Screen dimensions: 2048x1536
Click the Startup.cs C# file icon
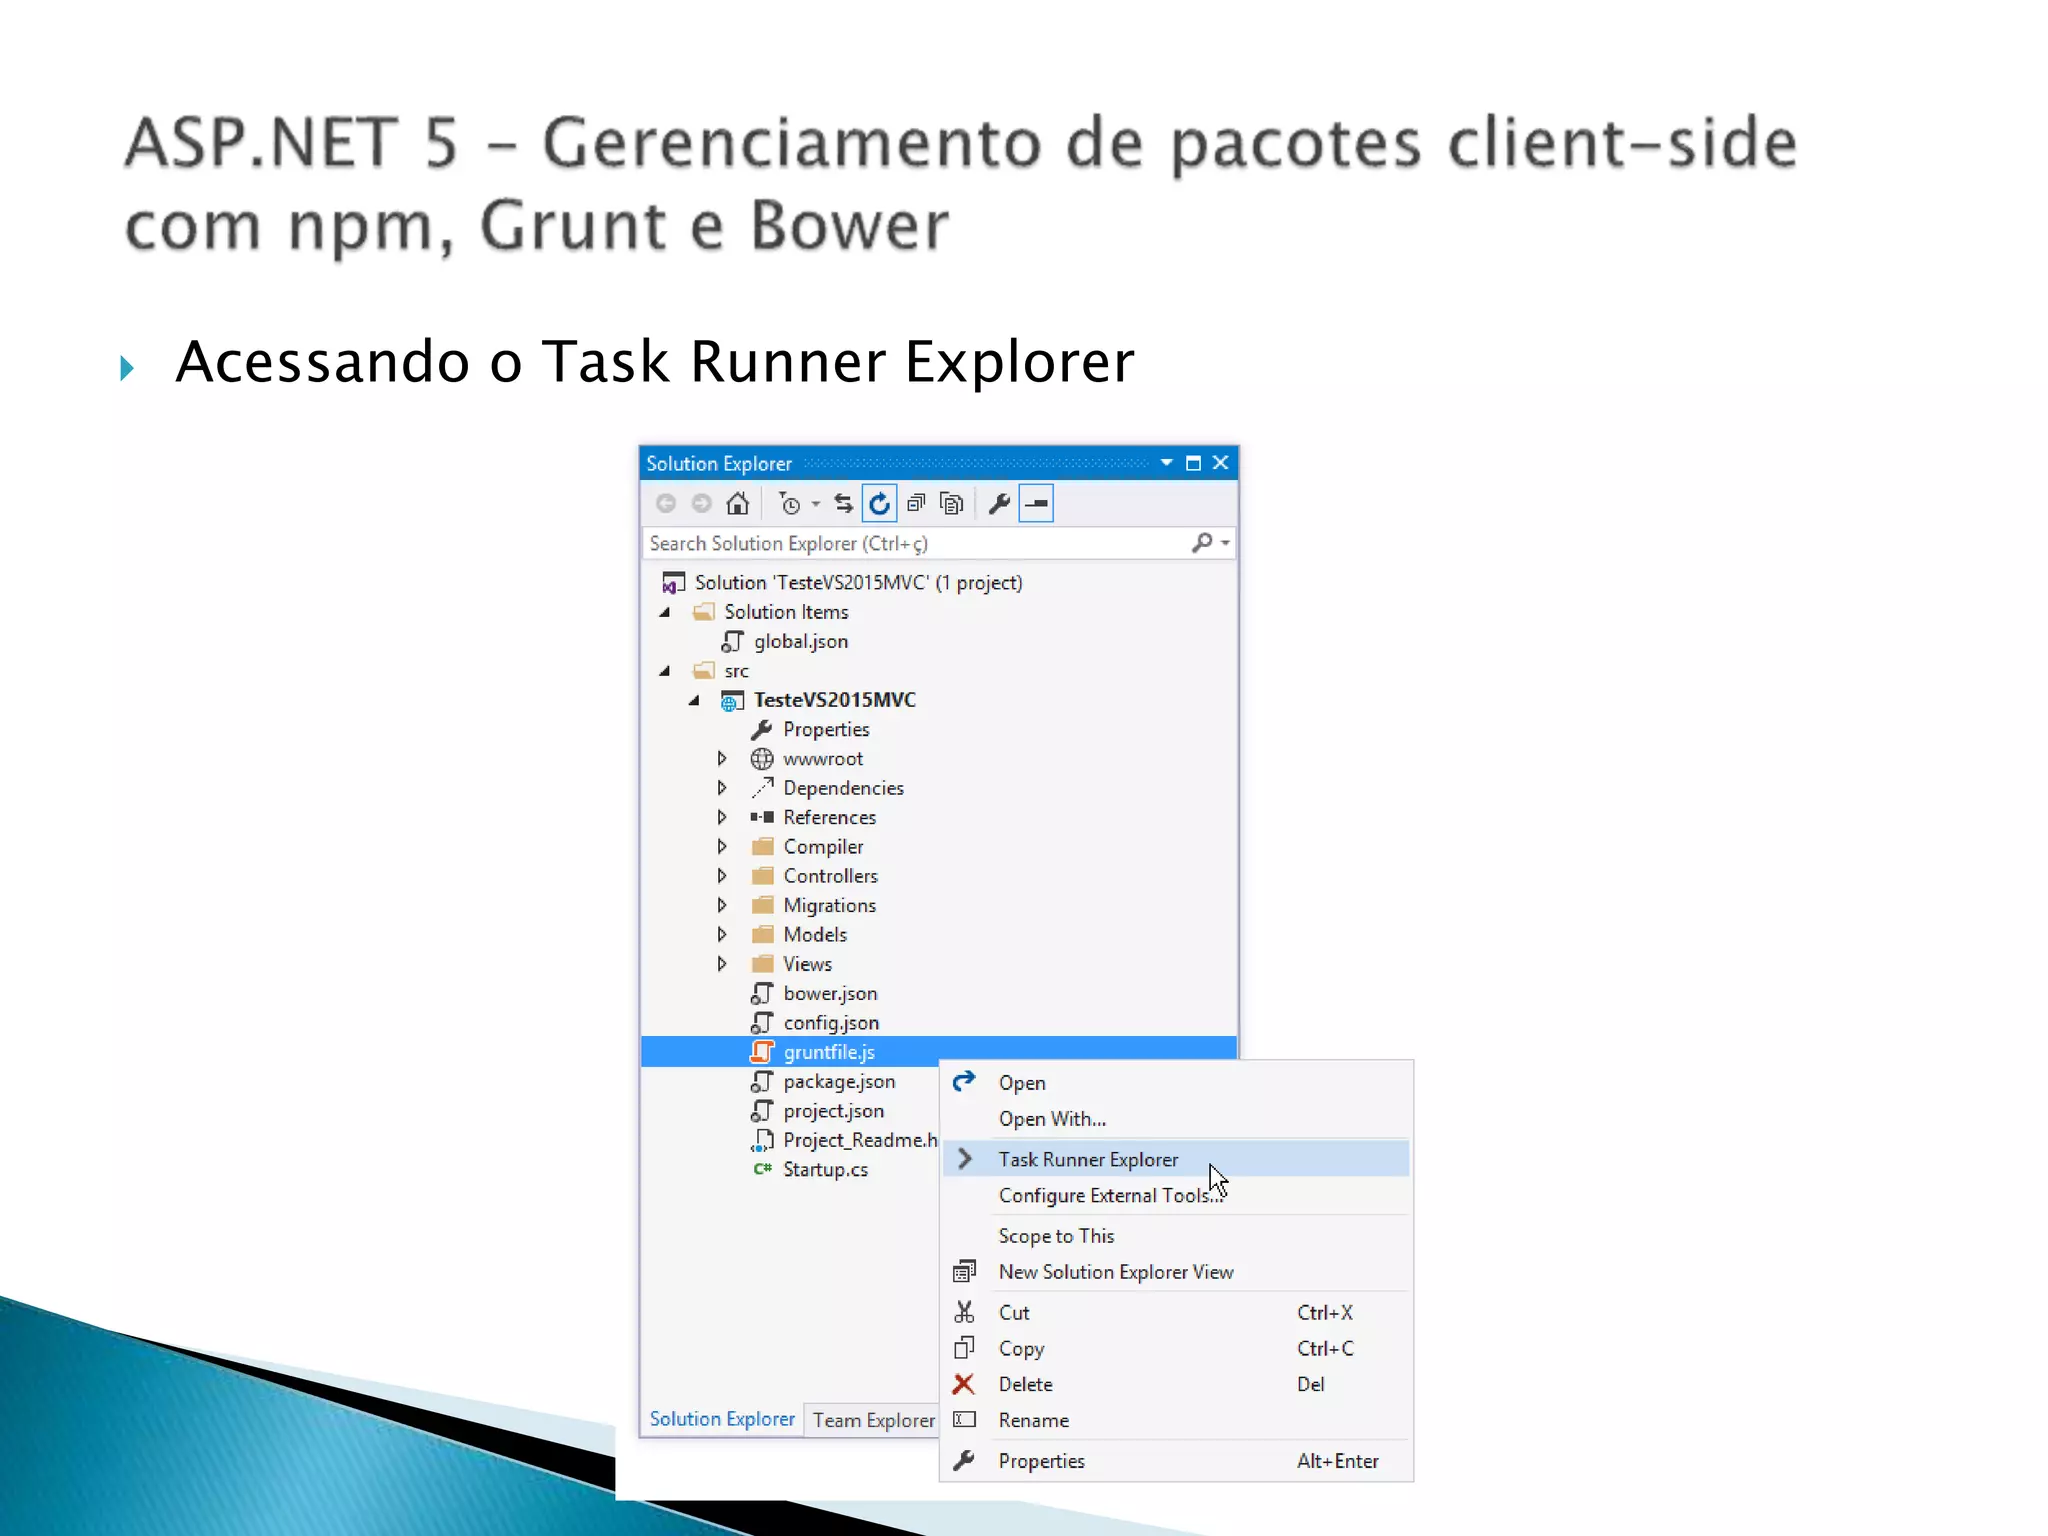762,1169
